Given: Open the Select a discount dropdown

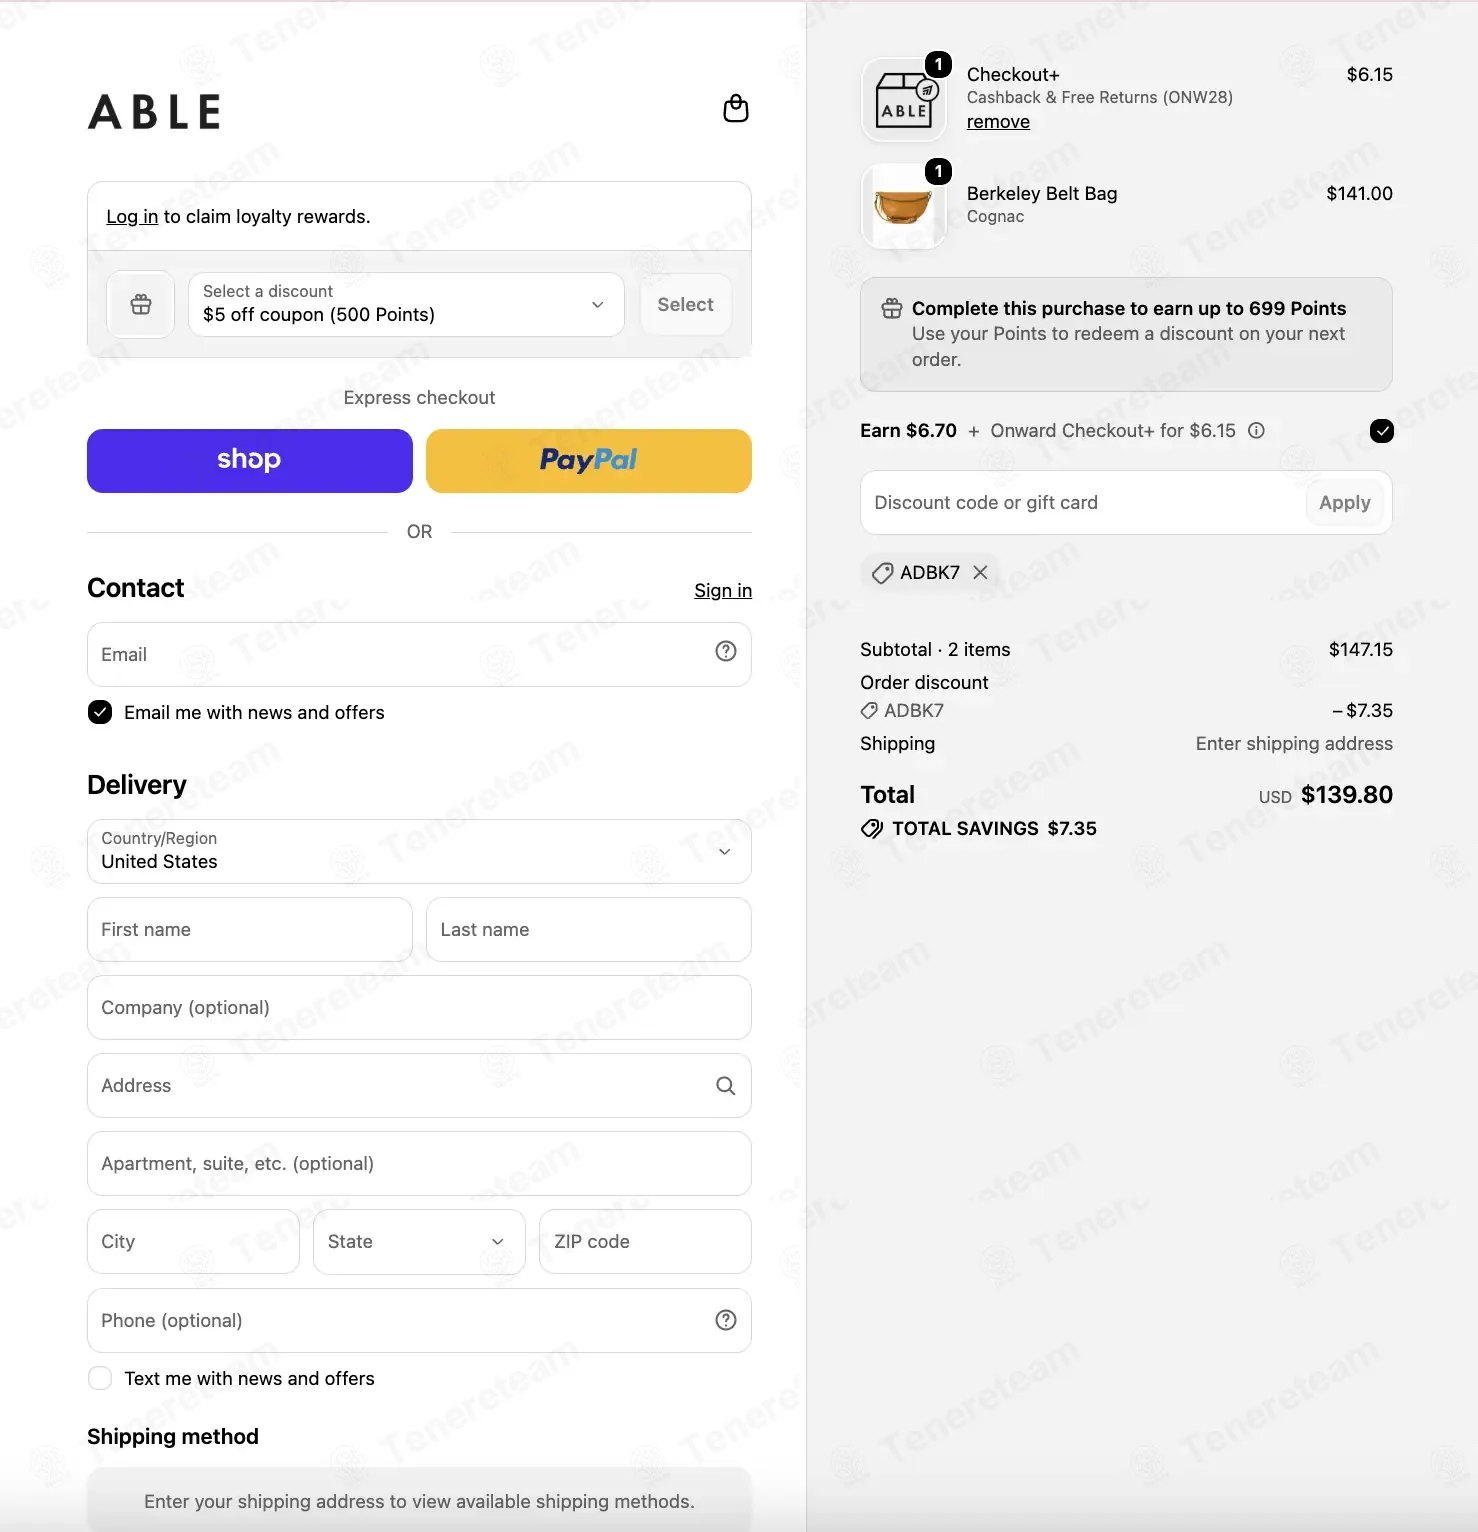Looking at the screenshot, I should pyautogui.click(x=406, y=304).
